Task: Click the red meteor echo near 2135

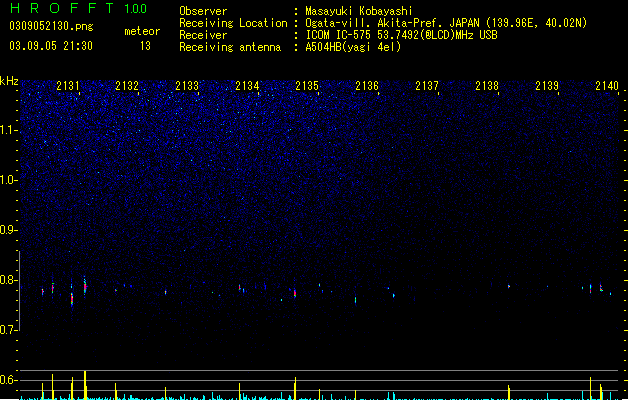Action: pos(295,293)
